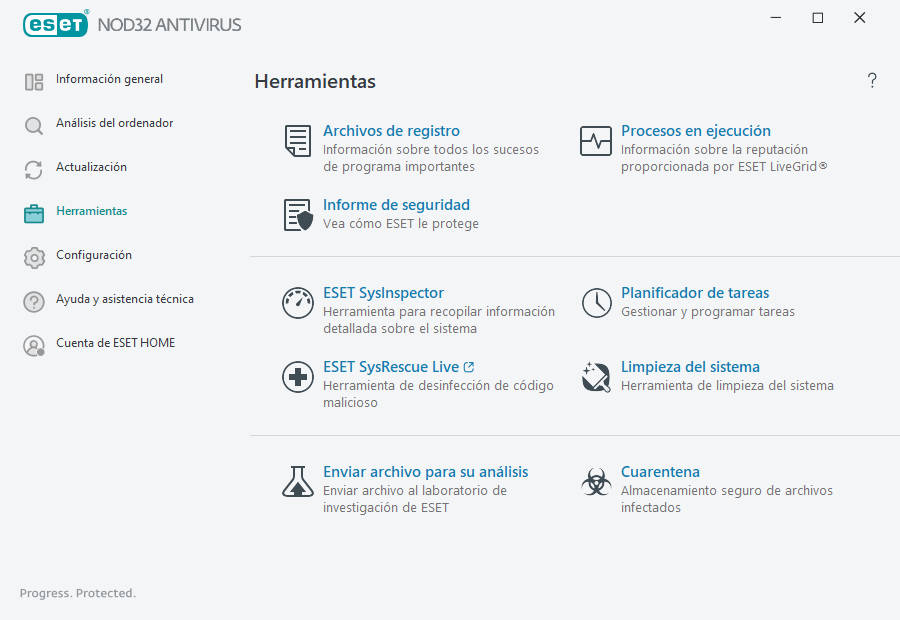Open the Archivos de registro tool icon
This screenshot has width=900, height=620.
click(297, 141)
